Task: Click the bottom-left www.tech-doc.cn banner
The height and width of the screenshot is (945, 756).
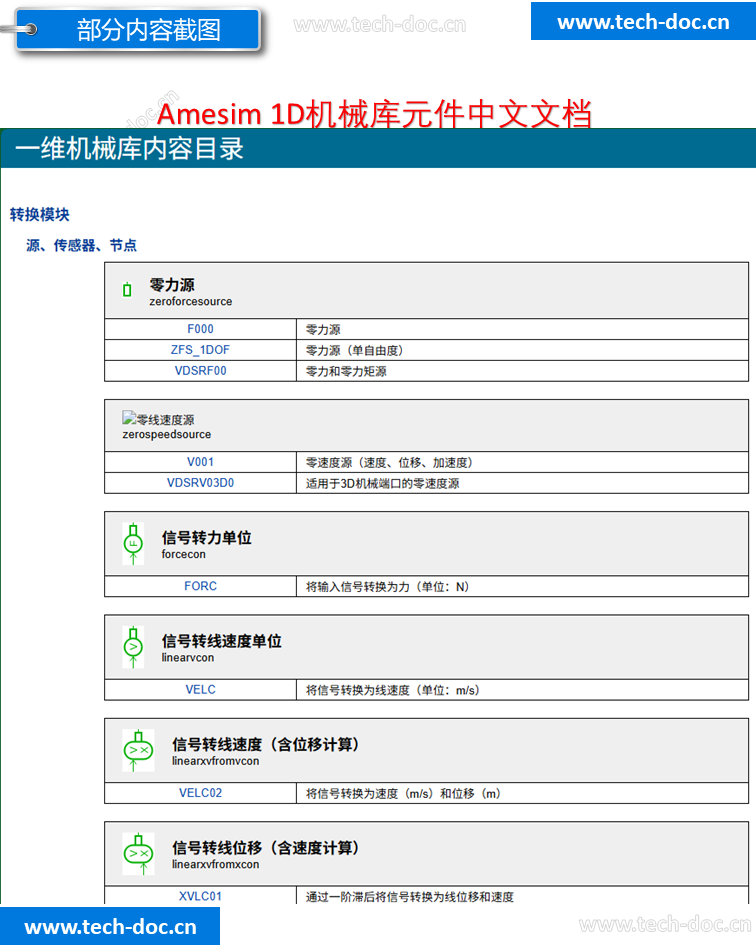Action: [x=110, y=926]
